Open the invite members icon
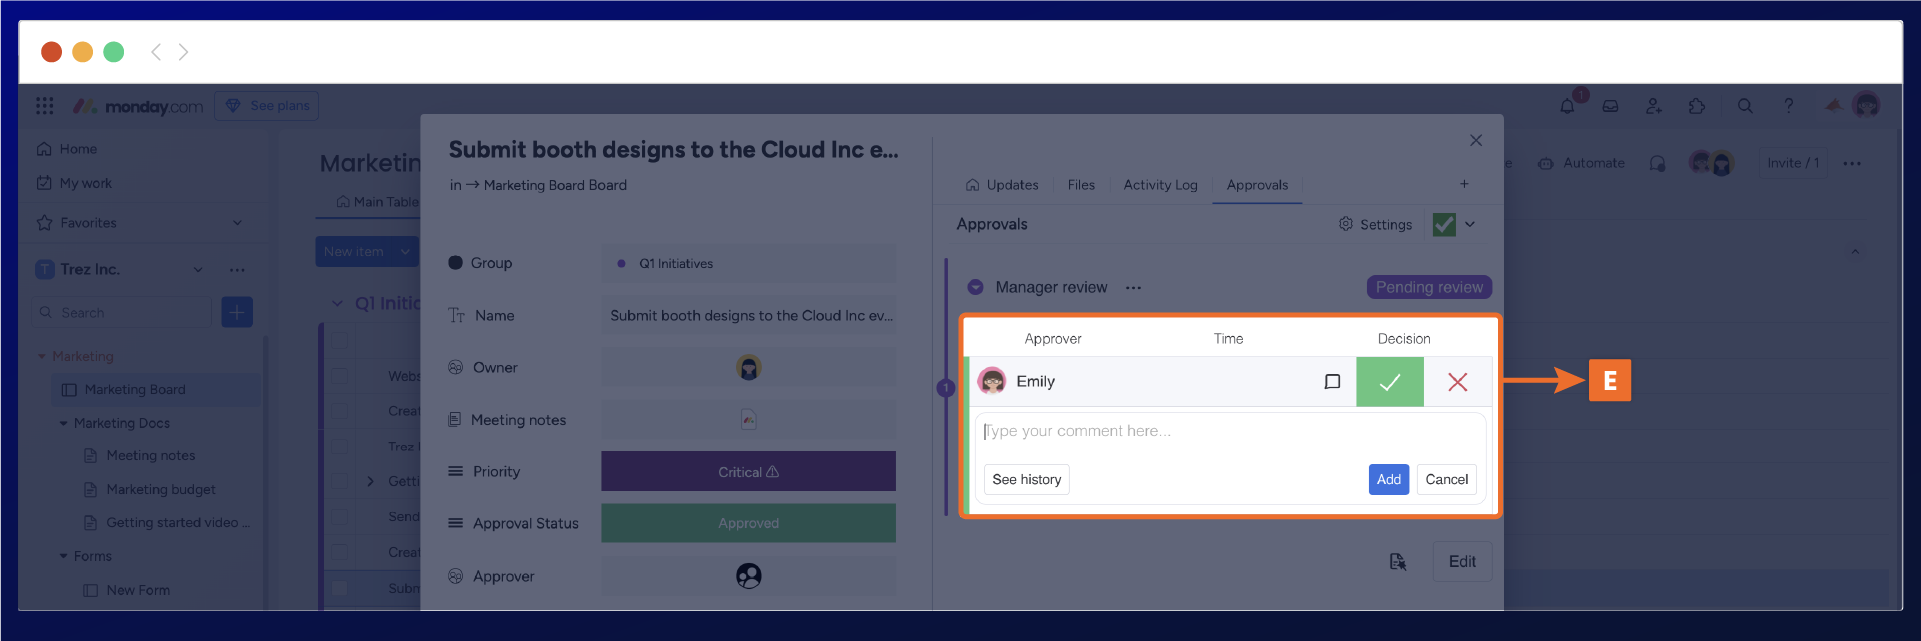Viewport: 1921px width, 641px height. [x=1653, y=106]
